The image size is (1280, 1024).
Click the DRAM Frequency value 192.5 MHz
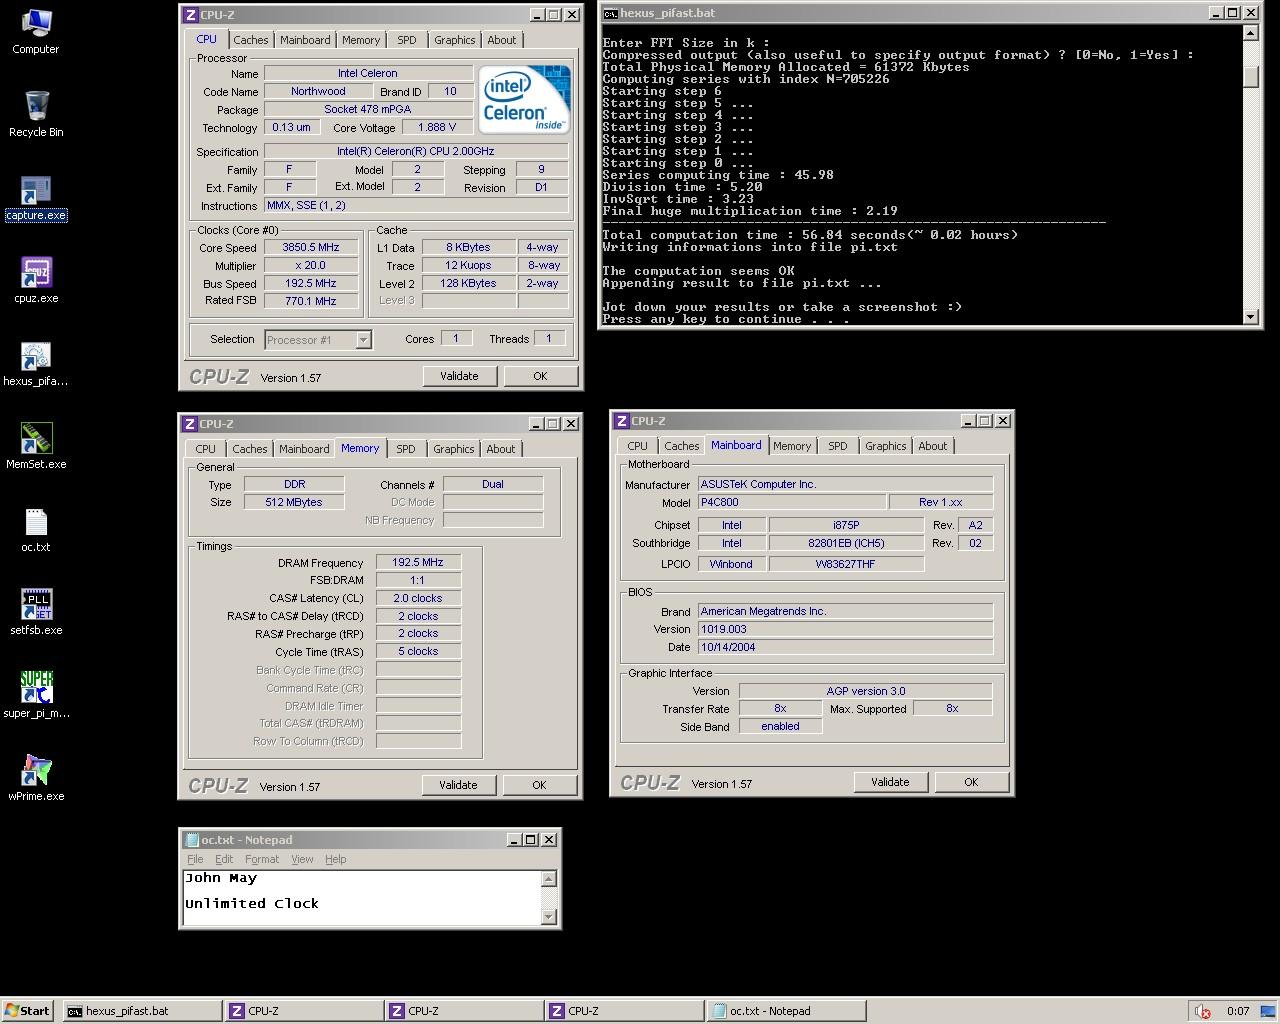click(x=418, y=562)
